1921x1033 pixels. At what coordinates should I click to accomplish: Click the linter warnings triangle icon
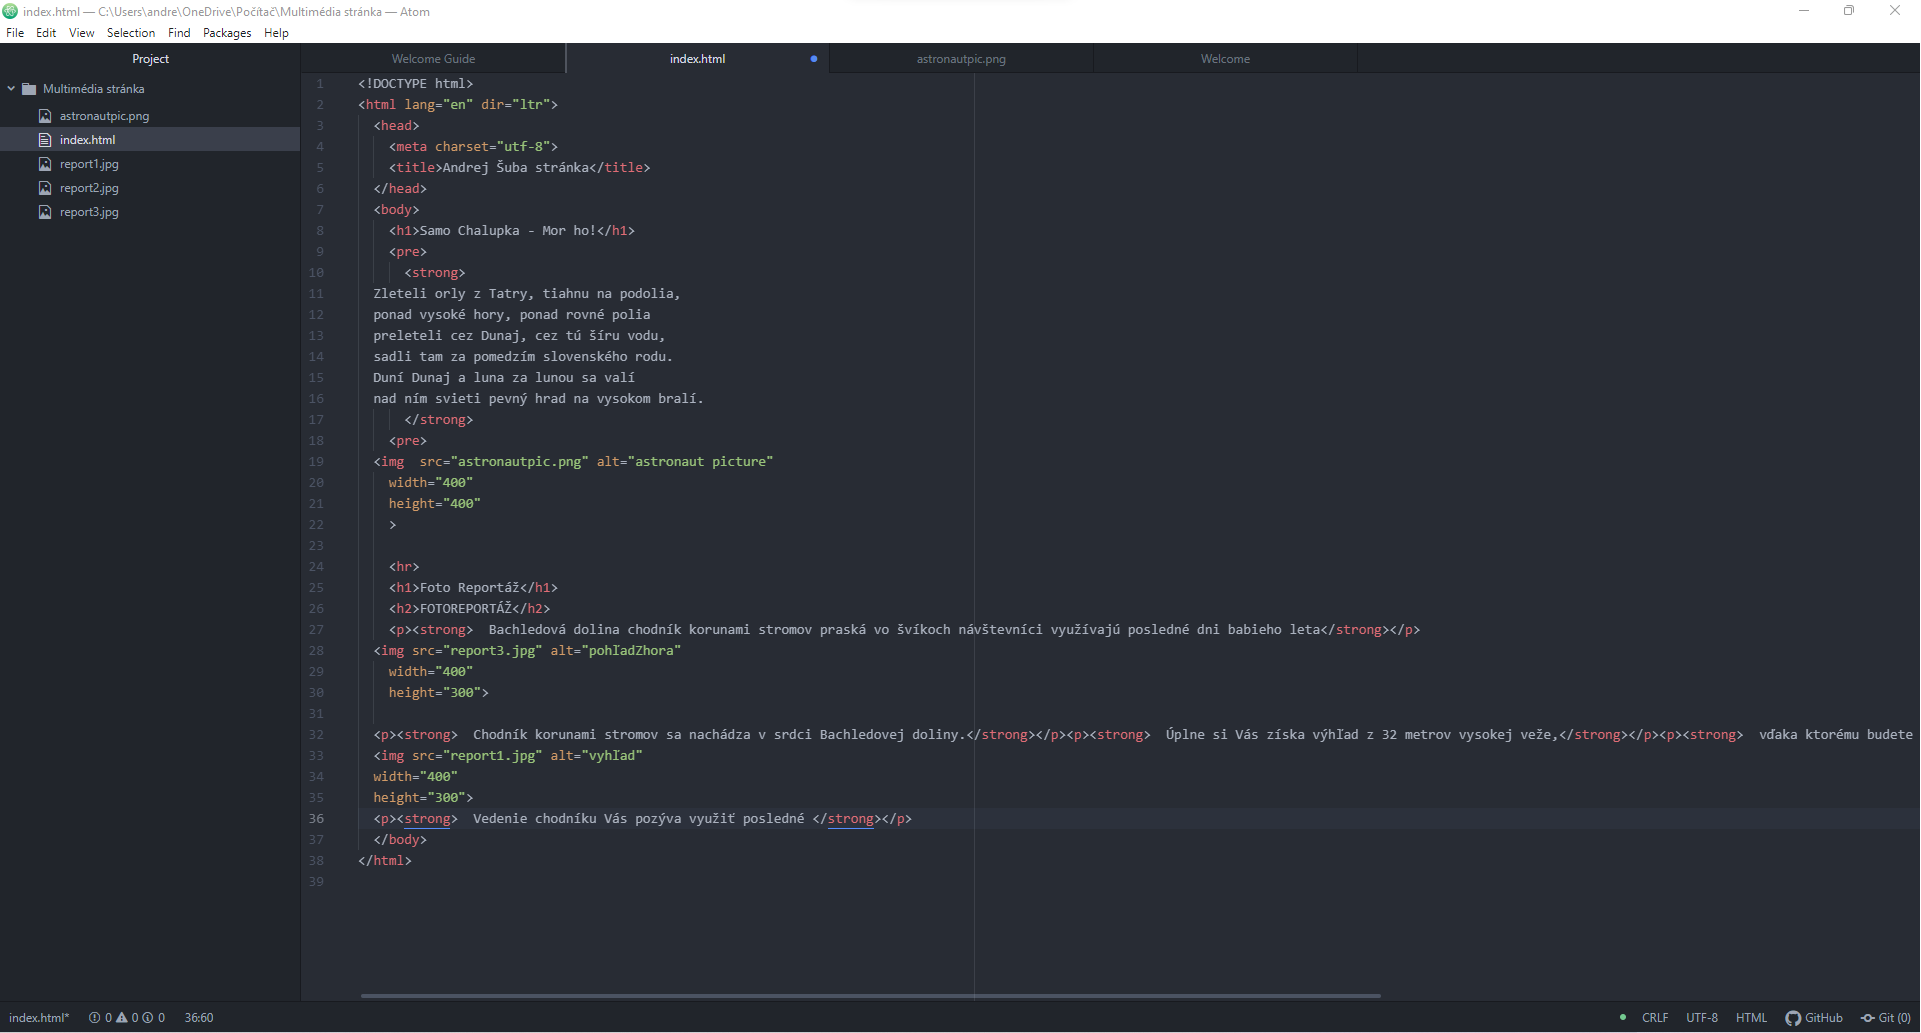[x=122, y=1018]
